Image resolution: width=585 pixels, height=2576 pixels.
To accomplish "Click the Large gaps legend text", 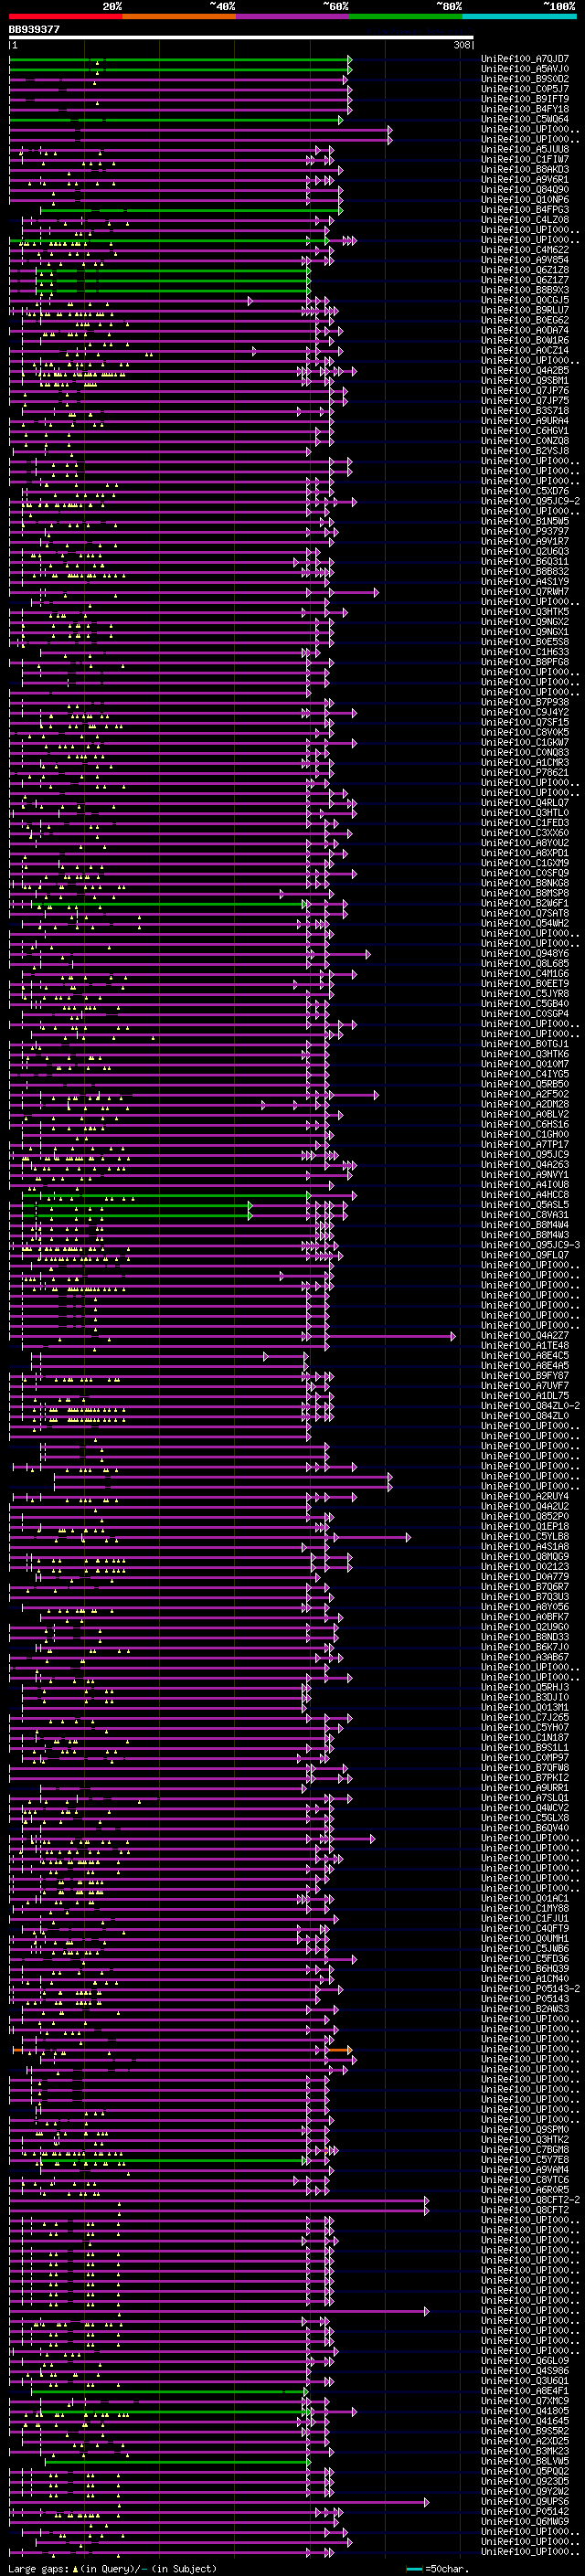I will click(112, 2568).
